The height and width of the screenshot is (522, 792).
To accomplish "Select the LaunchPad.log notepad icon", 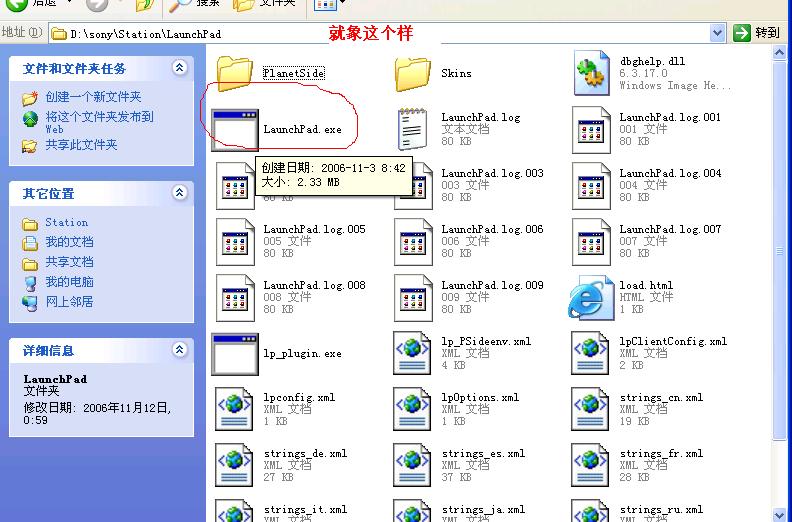I will click(x=412, y=129).
